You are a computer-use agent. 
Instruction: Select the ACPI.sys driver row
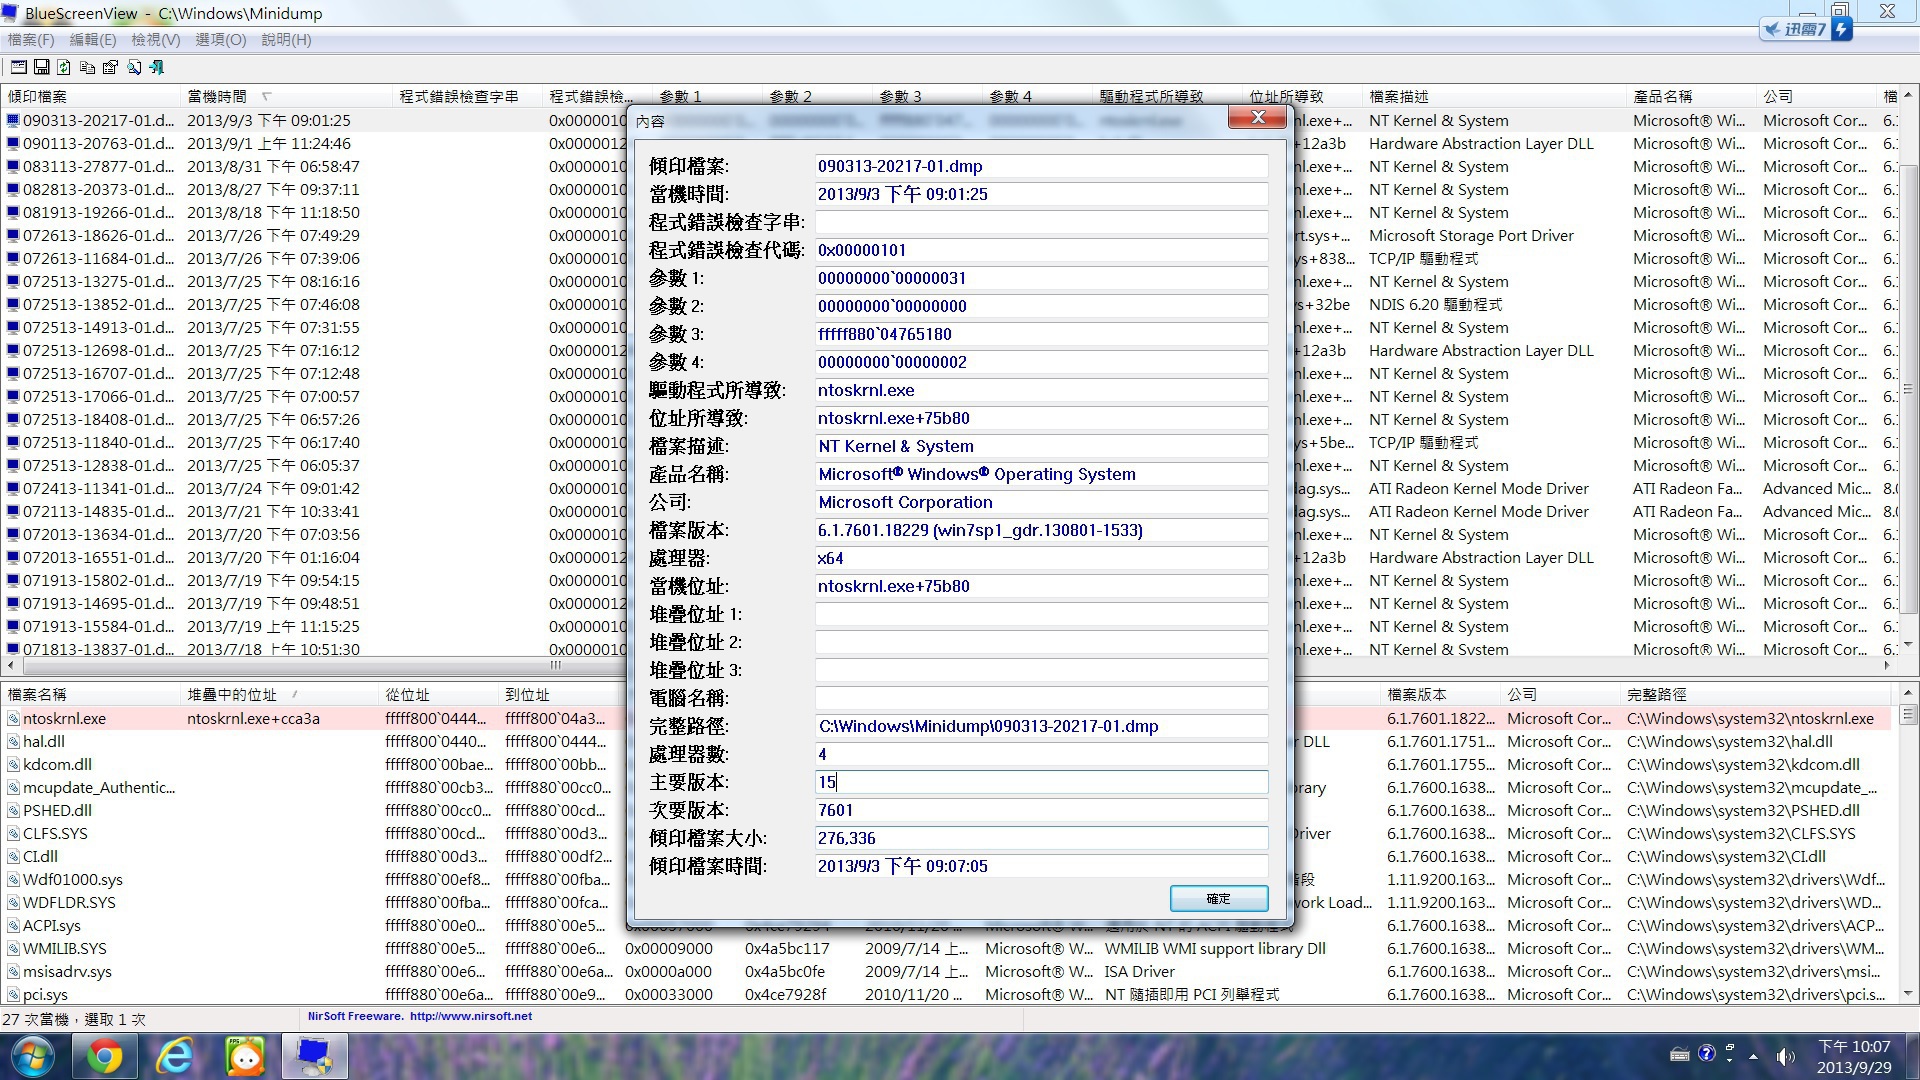51,925
